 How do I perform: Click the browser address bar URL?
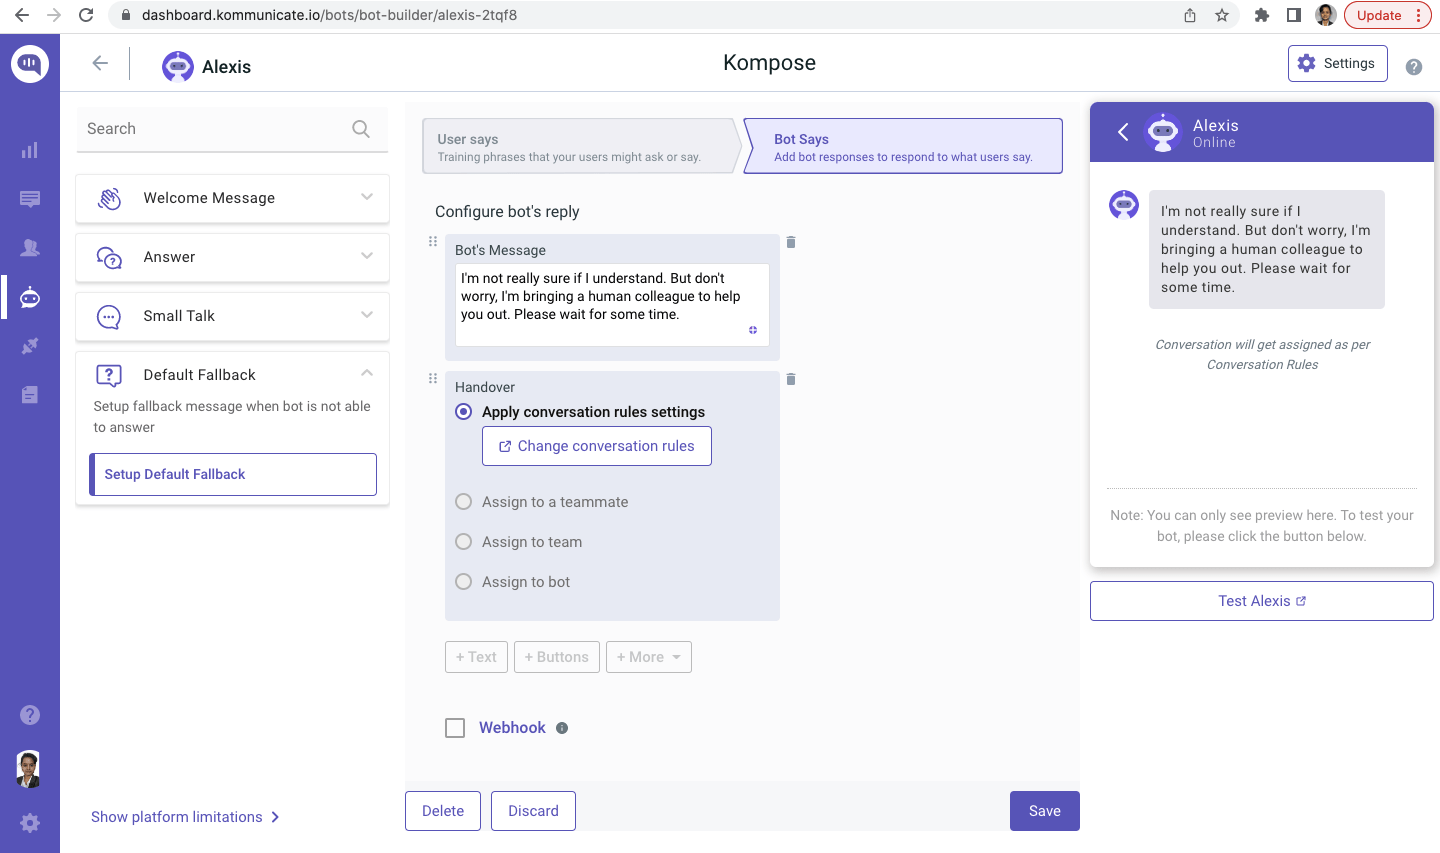[329, 15]
